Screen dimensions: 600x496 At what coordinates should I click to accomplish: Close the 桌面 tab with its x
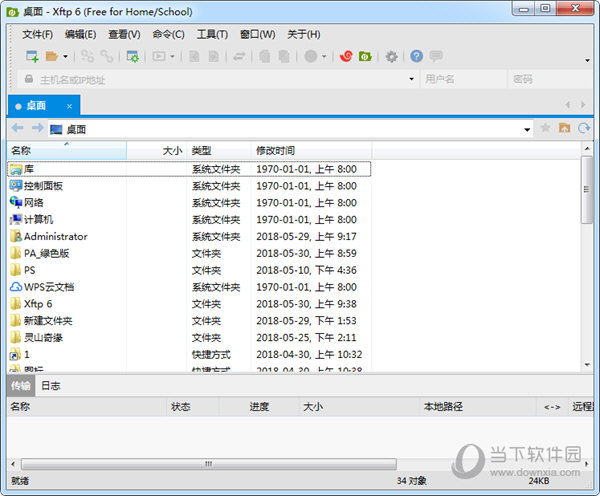tap(69, 106)
